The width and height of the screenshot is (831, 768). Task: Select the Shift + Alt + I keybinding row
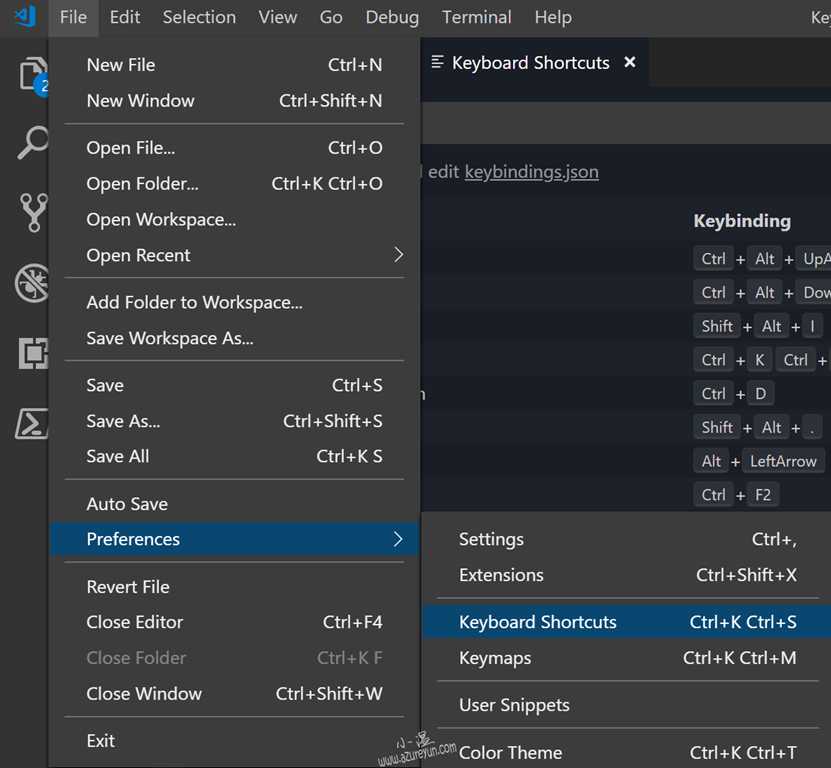click(x=626, y=326)
